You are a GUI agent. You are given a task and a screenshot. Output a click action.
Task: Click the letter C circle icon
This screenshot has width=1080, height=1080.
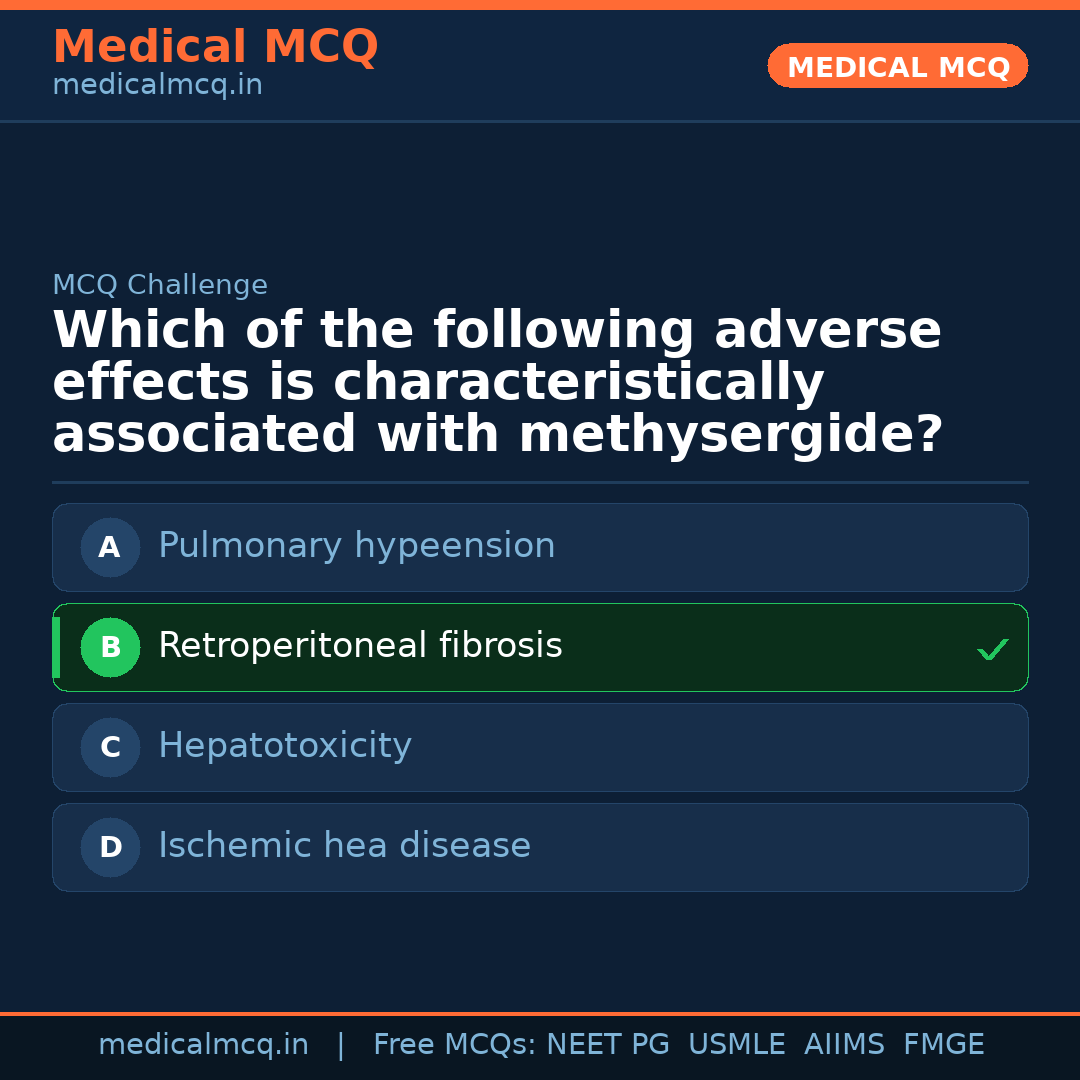click(x=110, y=747)
